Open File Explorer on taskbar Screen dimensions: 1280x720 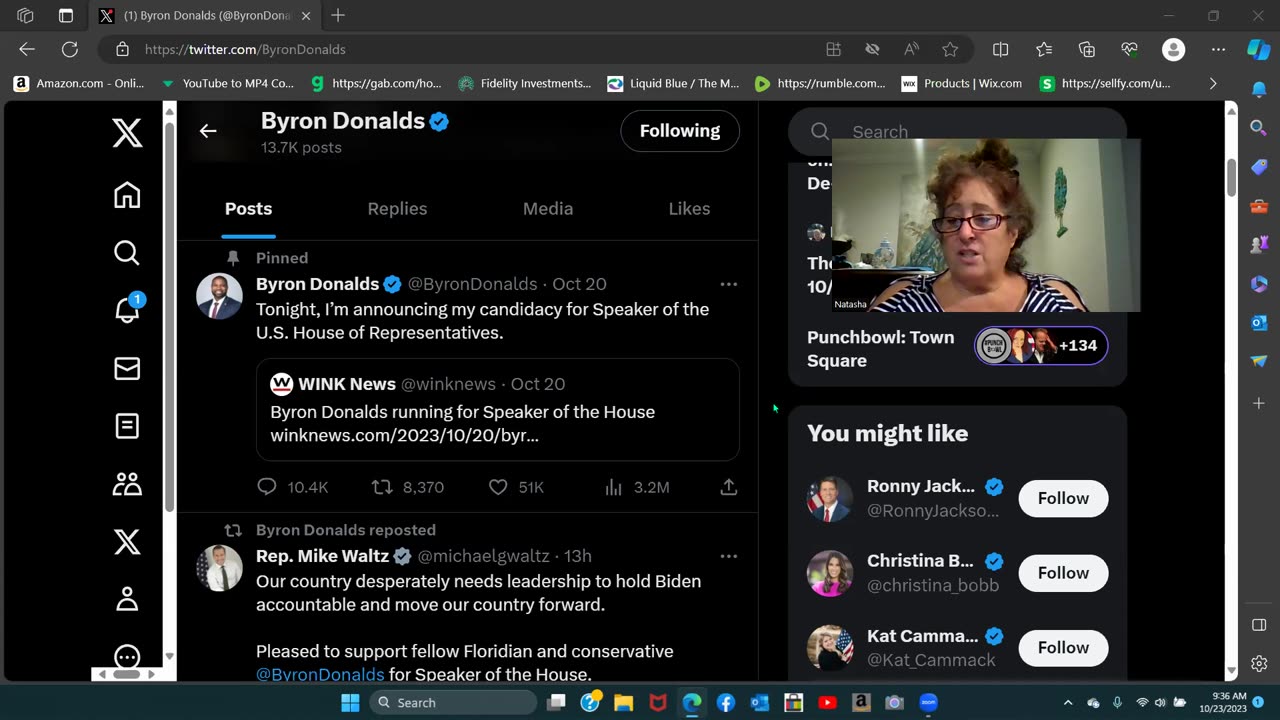(624, 703)
